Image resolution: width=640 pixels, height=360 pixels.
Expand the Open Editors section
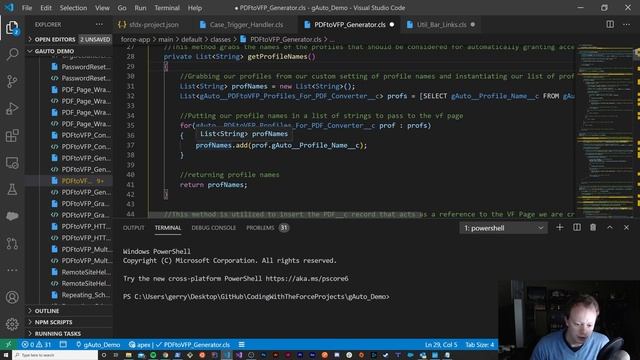pyautogui.click(x=69, y=39)
